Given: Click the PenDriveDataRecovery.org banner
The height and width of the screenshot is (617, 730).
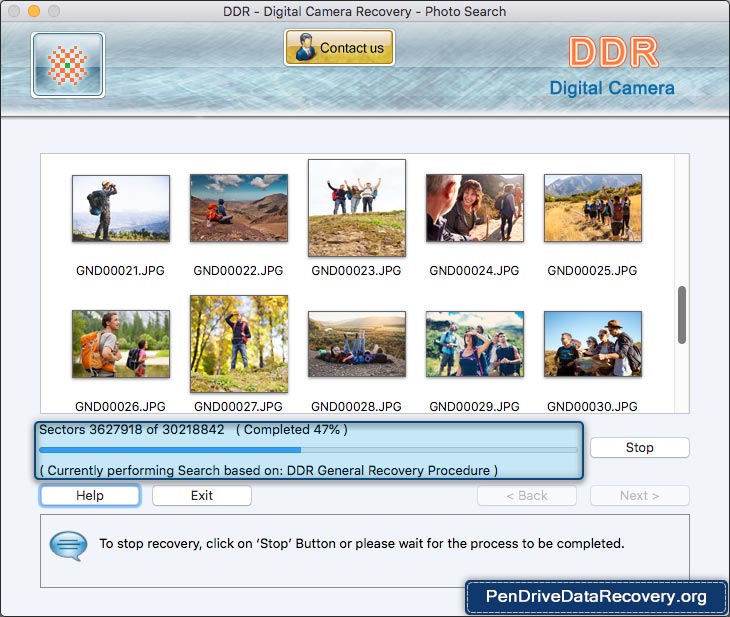Looking at the screenshot, I should pyautogui.click(x=596, y=597).
